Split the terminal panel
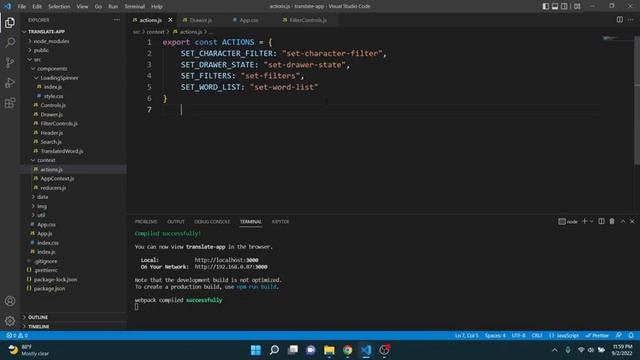The width and height of the screenshot is (640, 360). pos(601,221)
